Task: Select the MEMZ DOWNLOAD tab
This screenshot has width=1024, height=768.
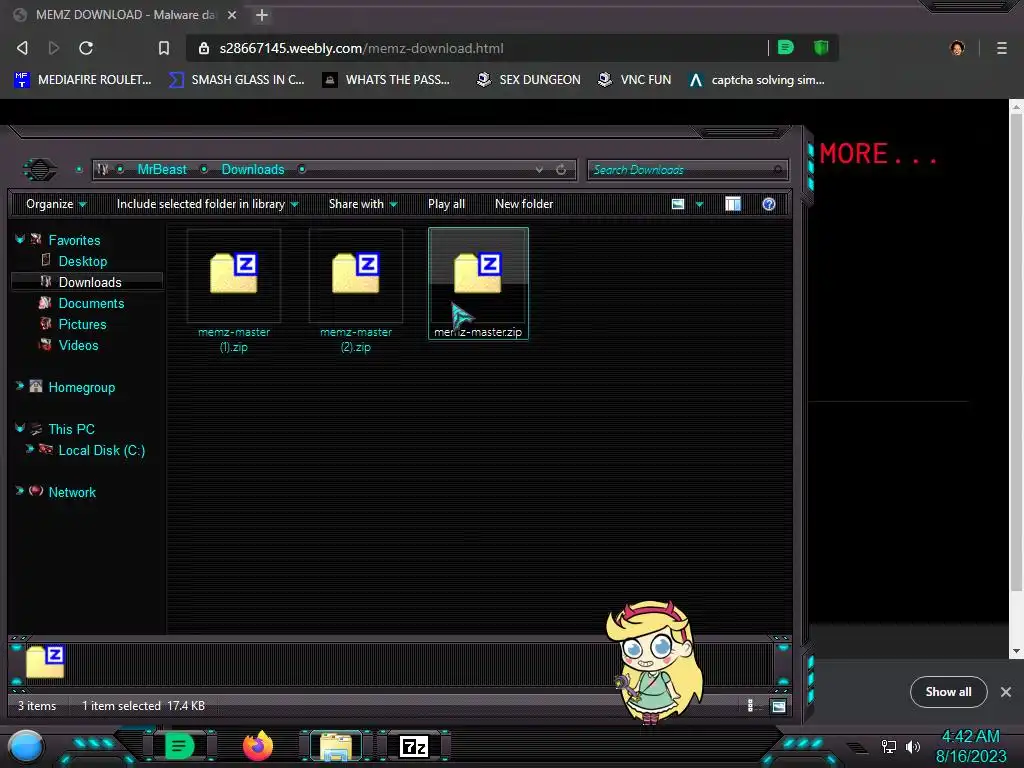Action: pyautogui.click(x=124, y=14)
